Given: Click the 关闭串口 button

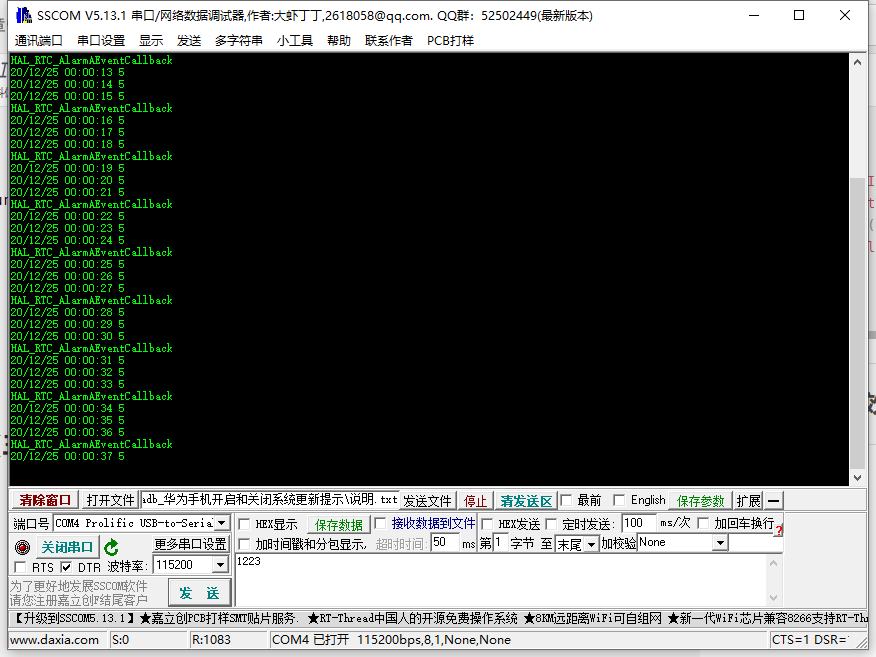Looking at the screenshot, I should [67, 547].
